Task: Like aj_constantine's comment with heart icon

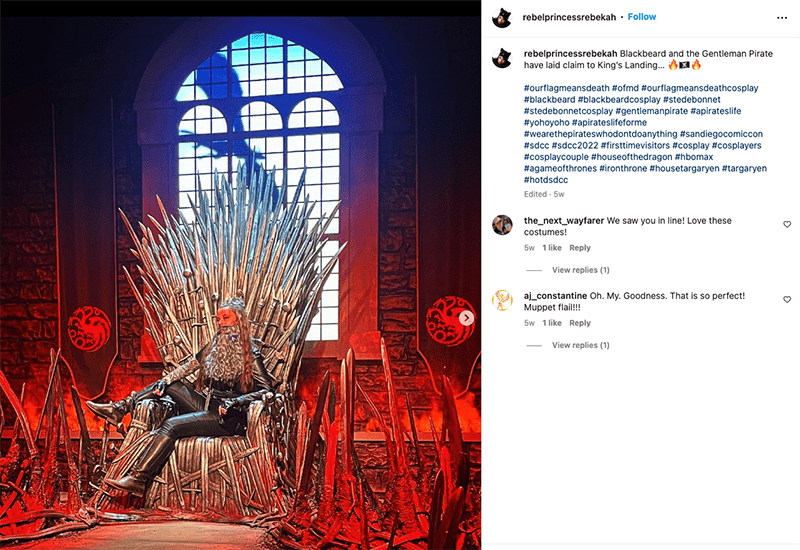Action: tap(787, 299)
